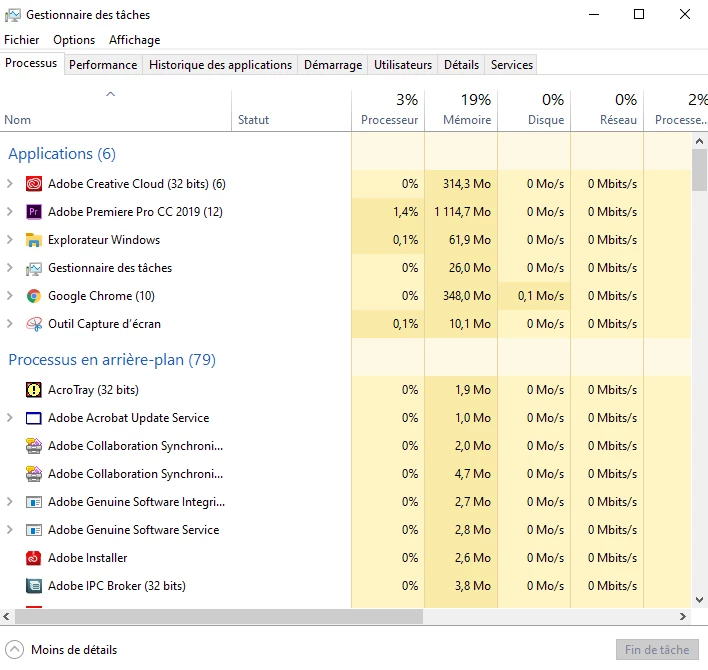Select the AcroTray (32 bits) name

[x=93, y=390]
